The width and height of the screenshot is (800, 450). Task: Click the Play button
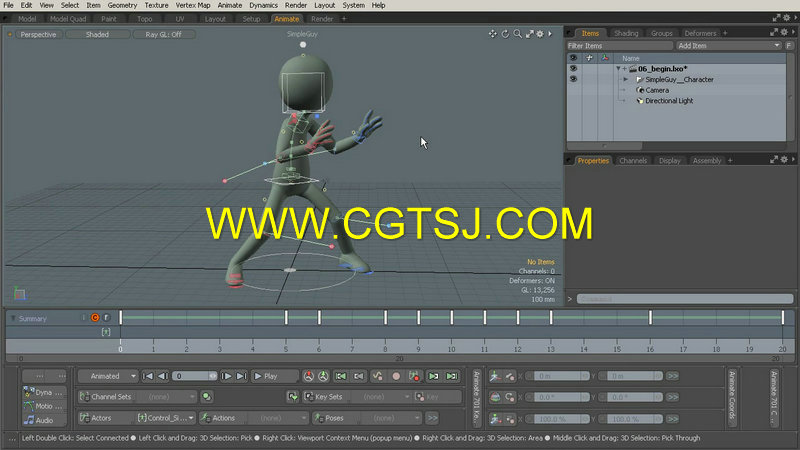tap(275, 376)
